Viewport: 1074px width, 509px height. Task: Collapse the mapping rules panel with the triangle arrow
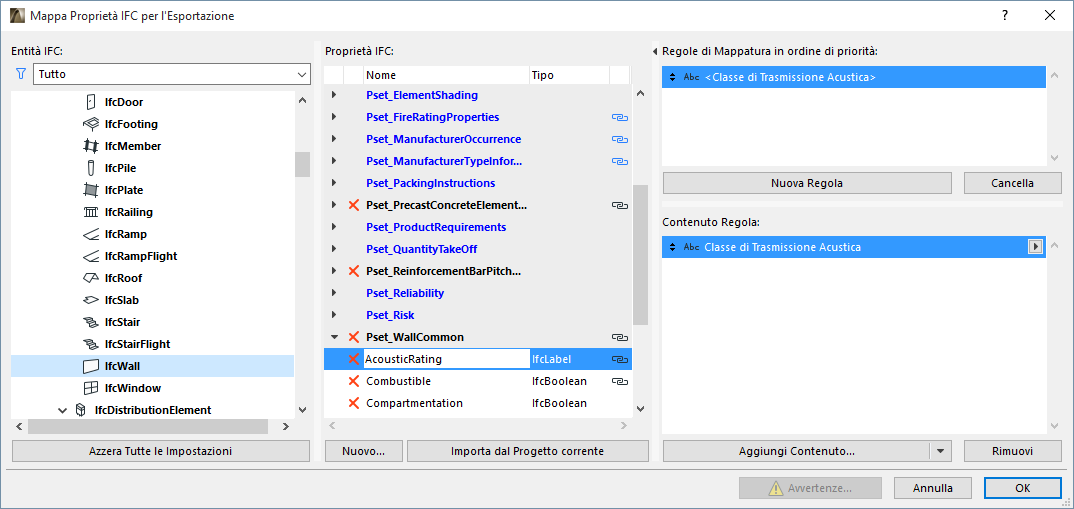655,51
